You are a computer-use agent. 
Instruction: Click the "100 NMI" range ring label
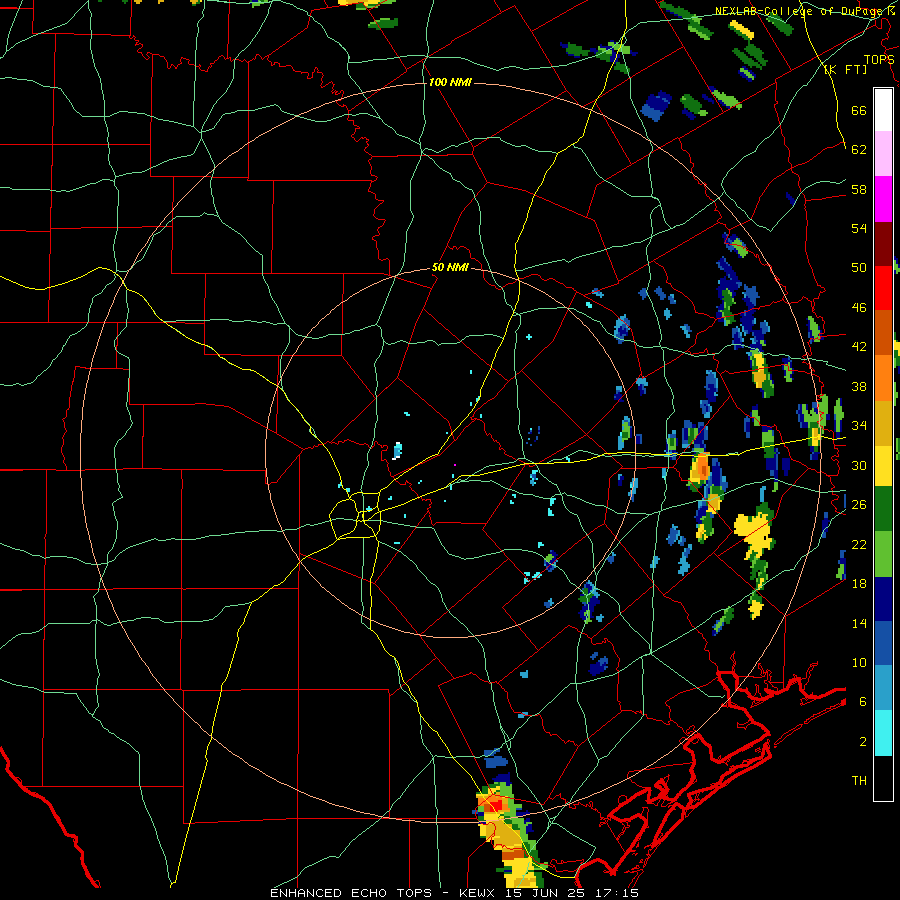click(450, 83)
